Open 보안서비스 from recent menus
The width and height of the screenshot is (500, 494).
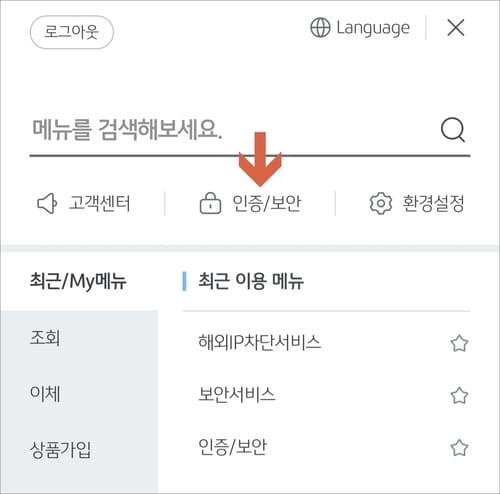[x=237, y=395]
